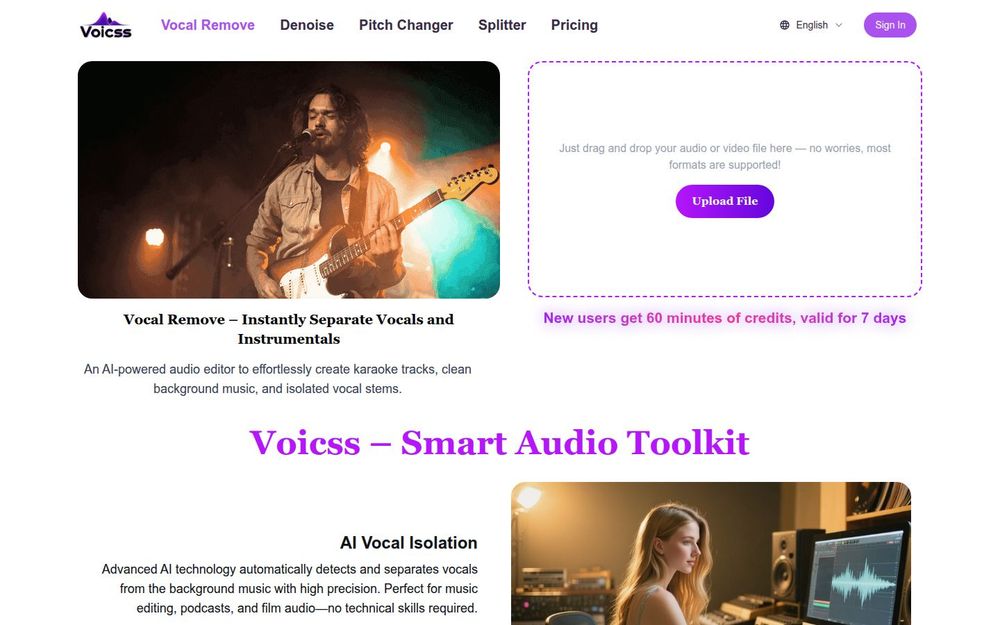The width and height of the screenshot is (1000, 625).
Task: Open the Splitter tool page
Action: 502,25
